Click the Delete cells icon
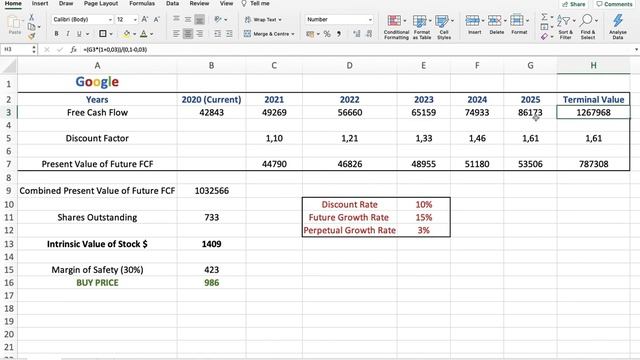Viewport: 640px width, 360px height. 494,20
